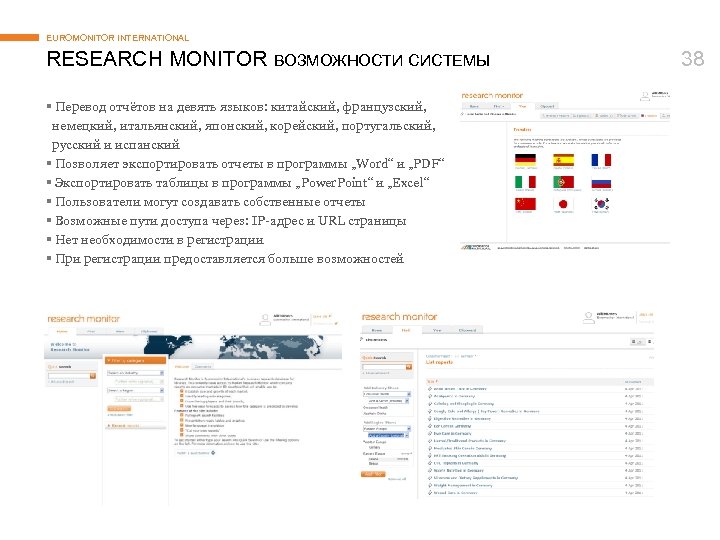Image resolution: width=720 pixels, height=540 pixels.
Task: Select the Chinese flag translation option
Action: [x=525, y=204]
